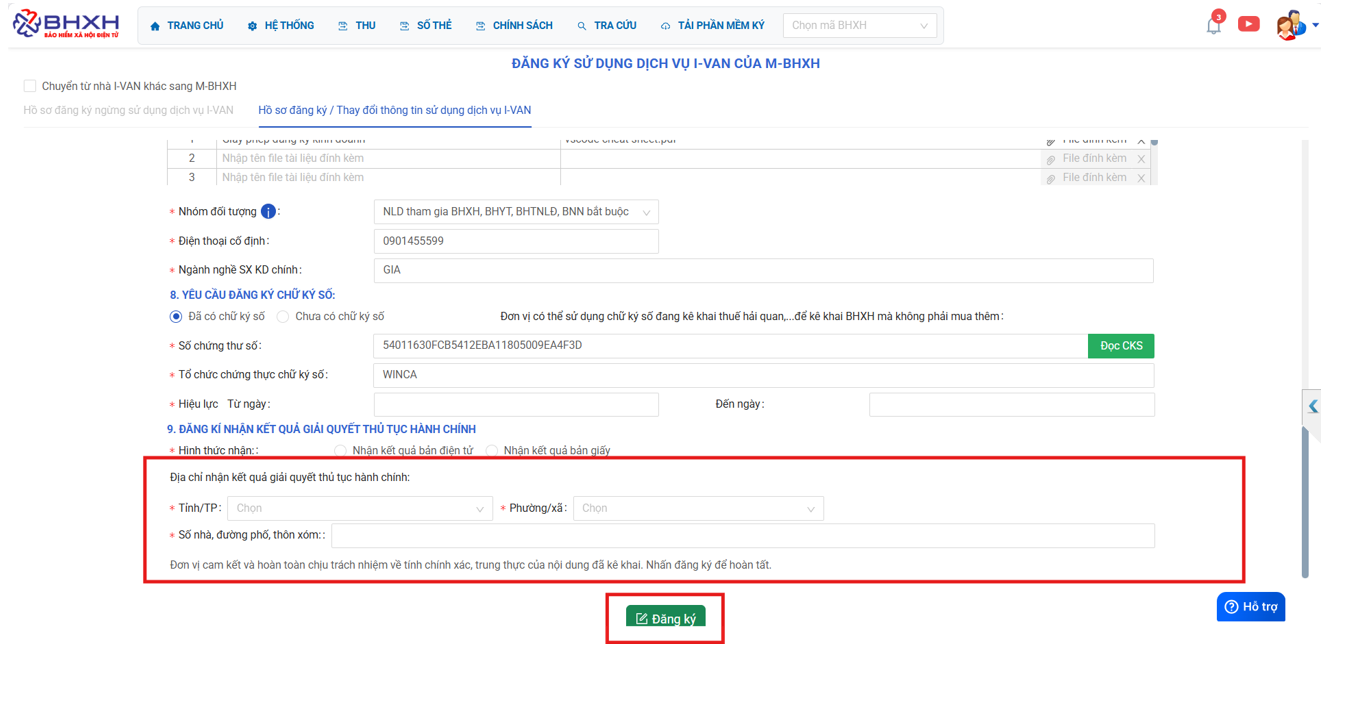Remove attachment row 2 with X icon
This screenshot has width=1372, height=713.
point(1141,159)
